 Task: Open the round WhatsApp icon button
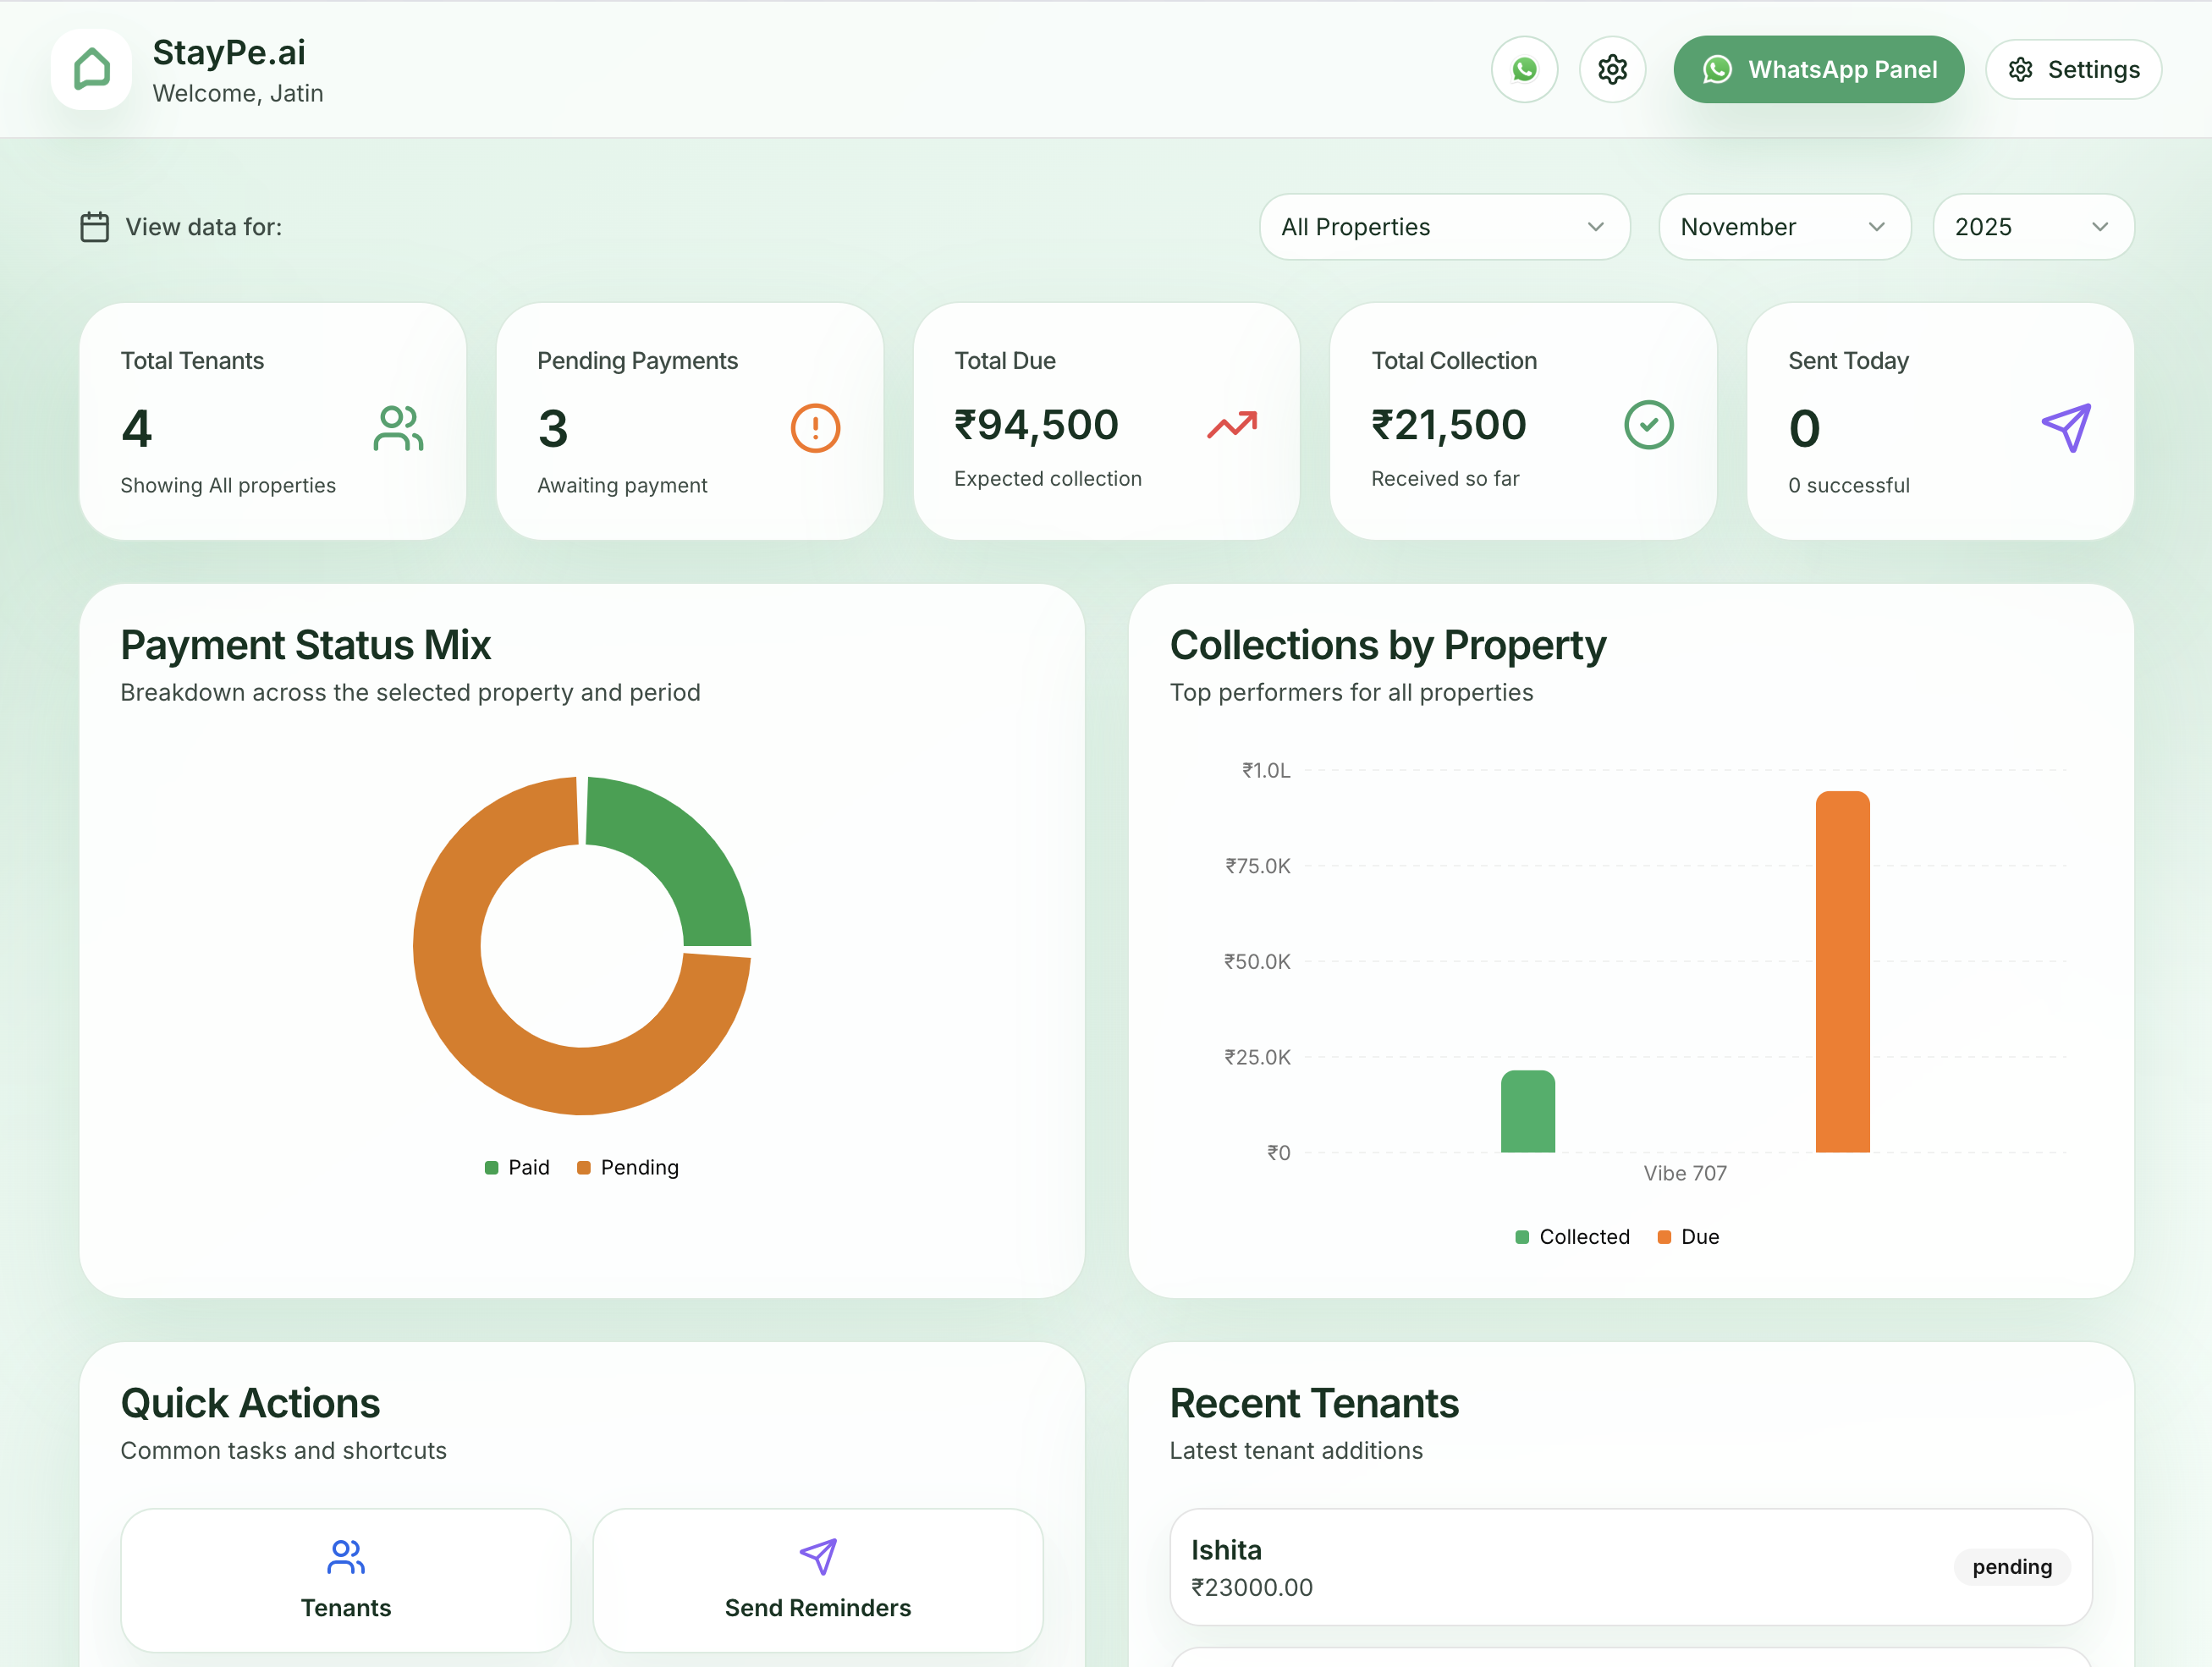point(1524,69)
